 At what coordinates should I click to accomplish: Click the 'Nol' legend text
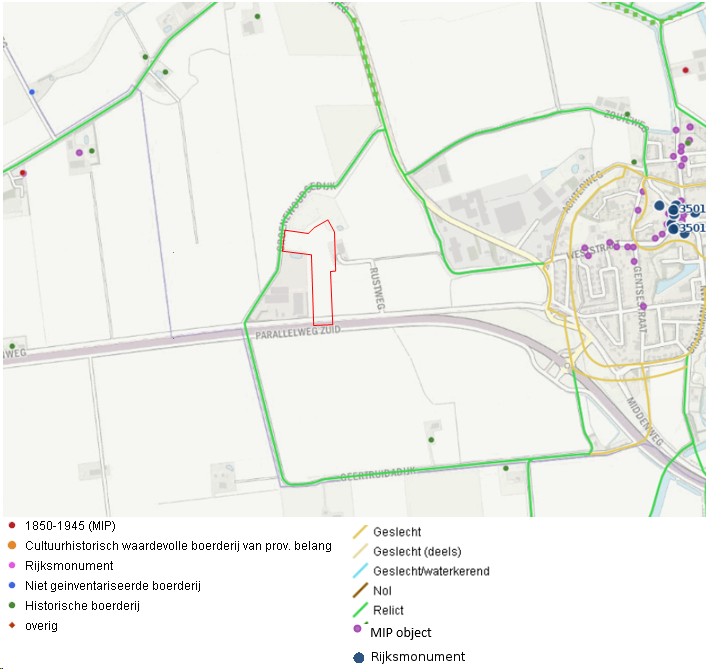click(x=382, y=591)
